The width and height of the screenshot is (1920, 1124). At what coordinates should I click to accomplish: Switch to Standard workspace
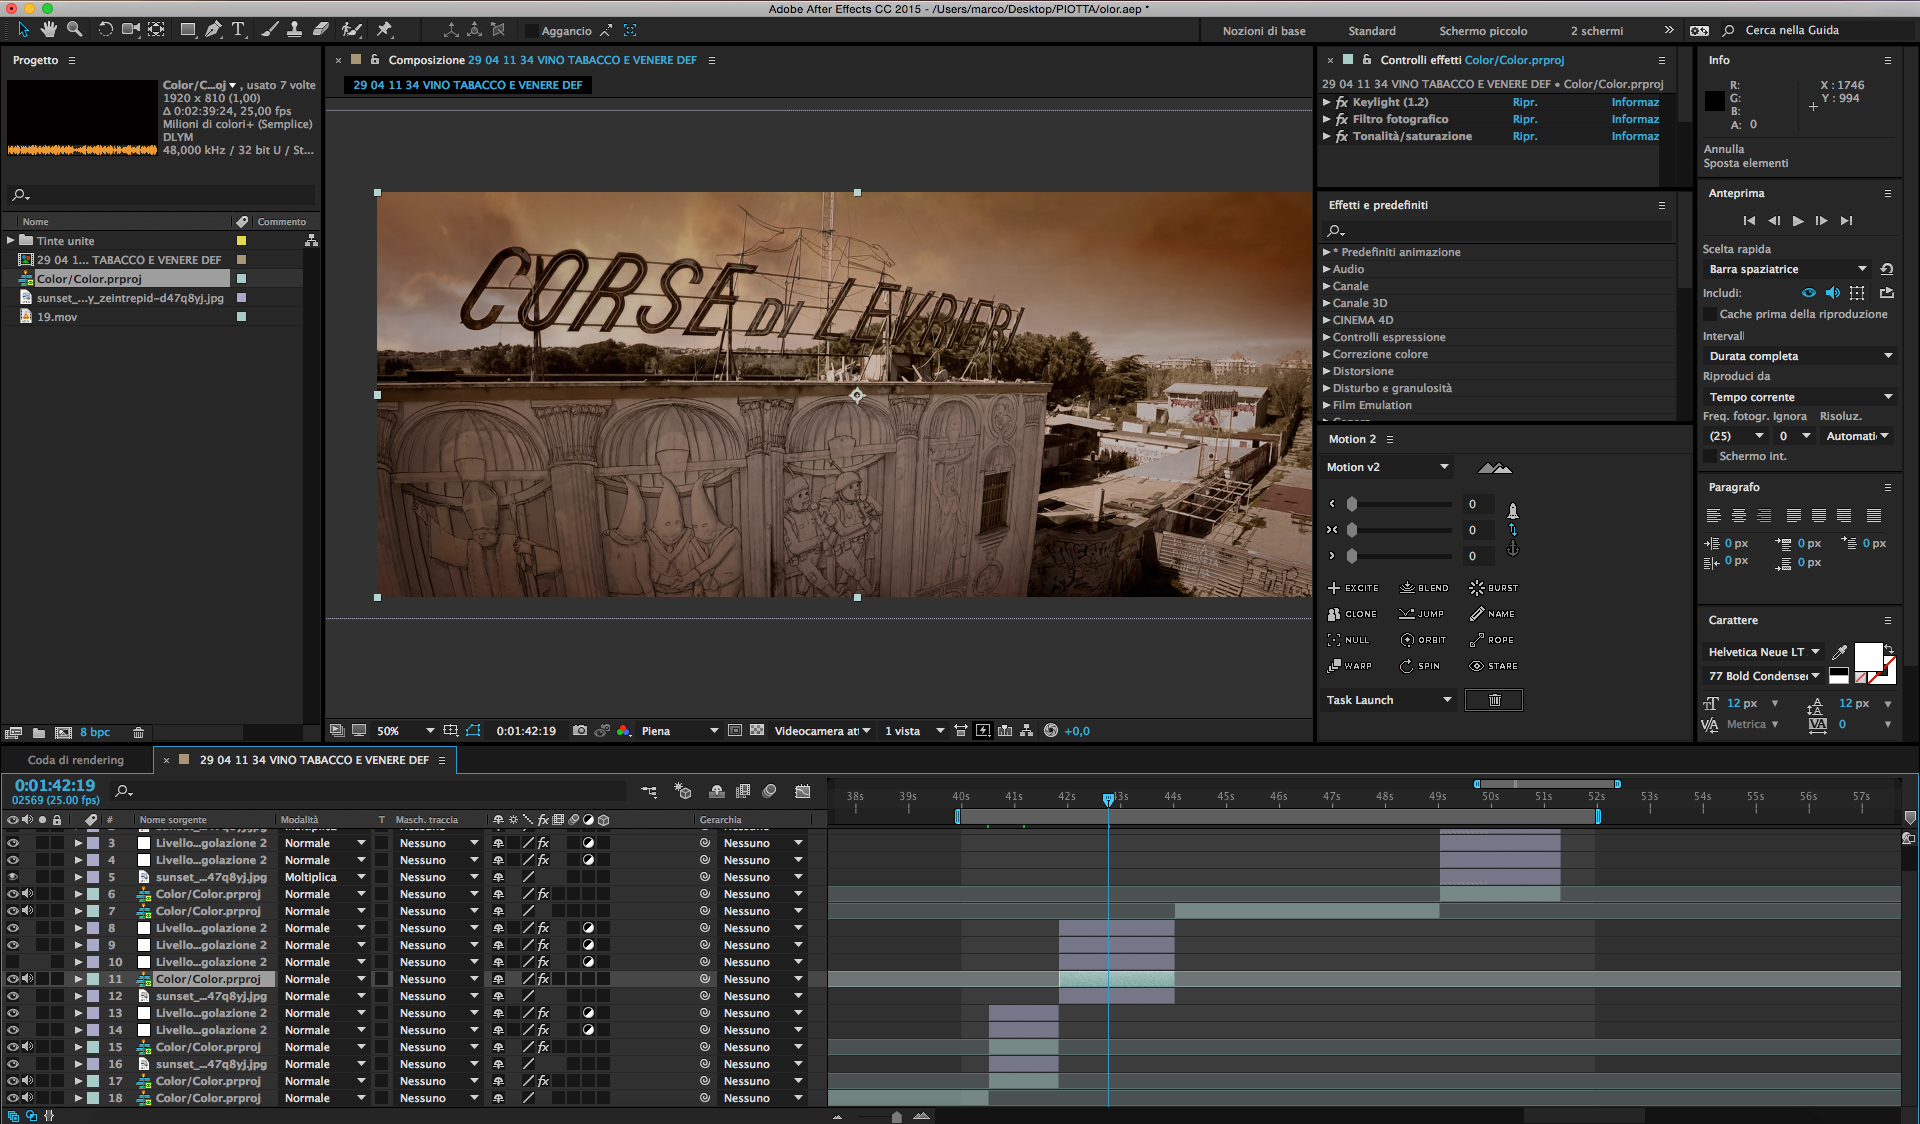coord(1372,31)
